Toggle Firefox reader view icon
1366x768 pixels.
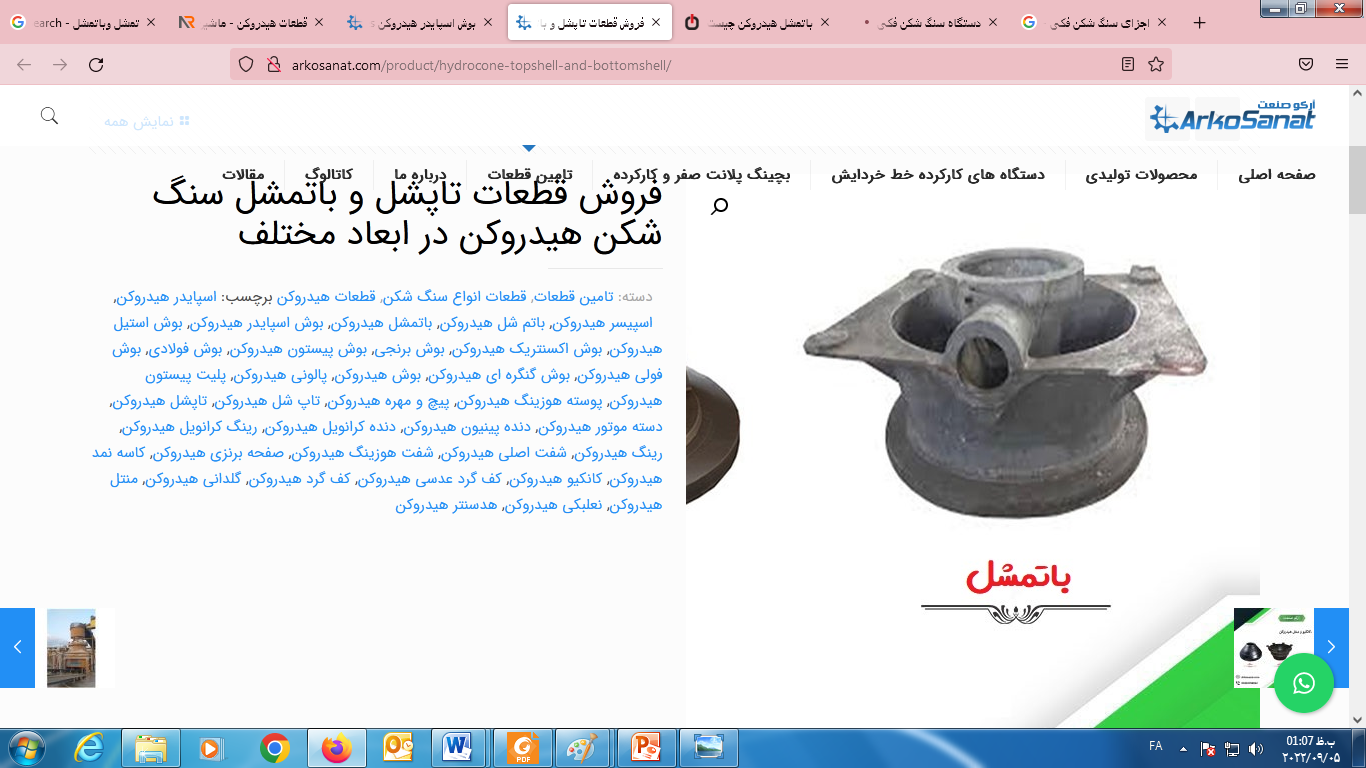coord(1128,65)
